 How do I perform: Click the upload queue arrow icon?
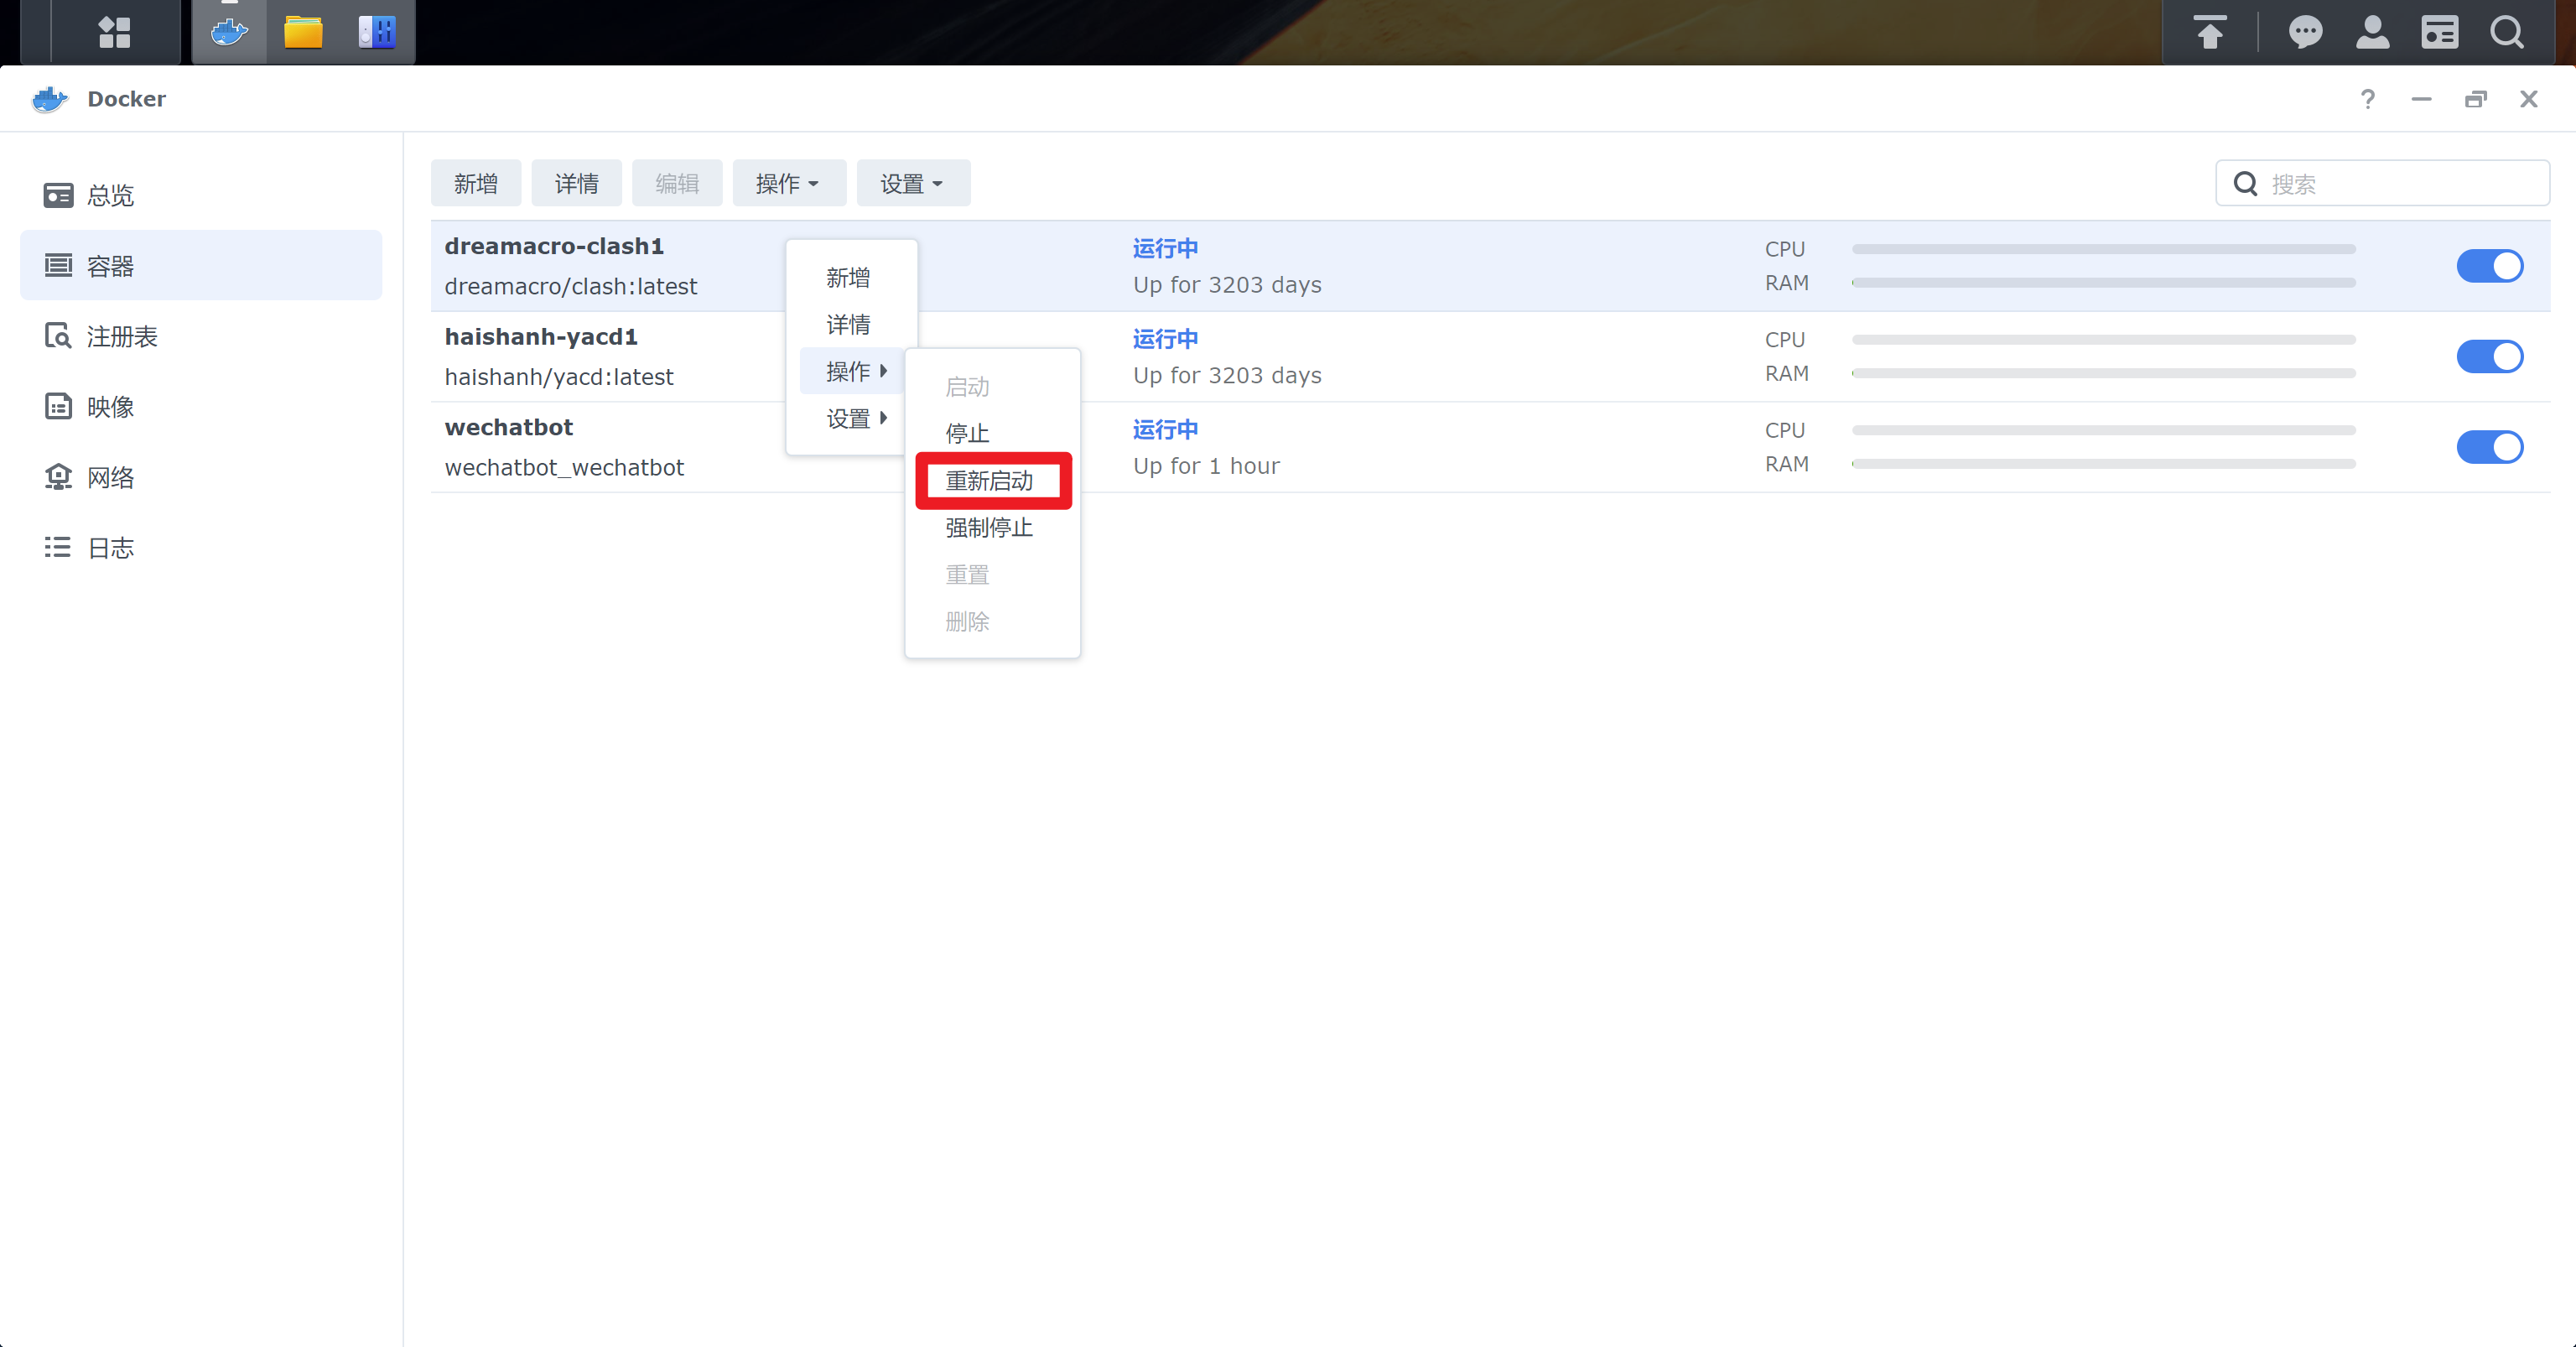coord(2210,32)
